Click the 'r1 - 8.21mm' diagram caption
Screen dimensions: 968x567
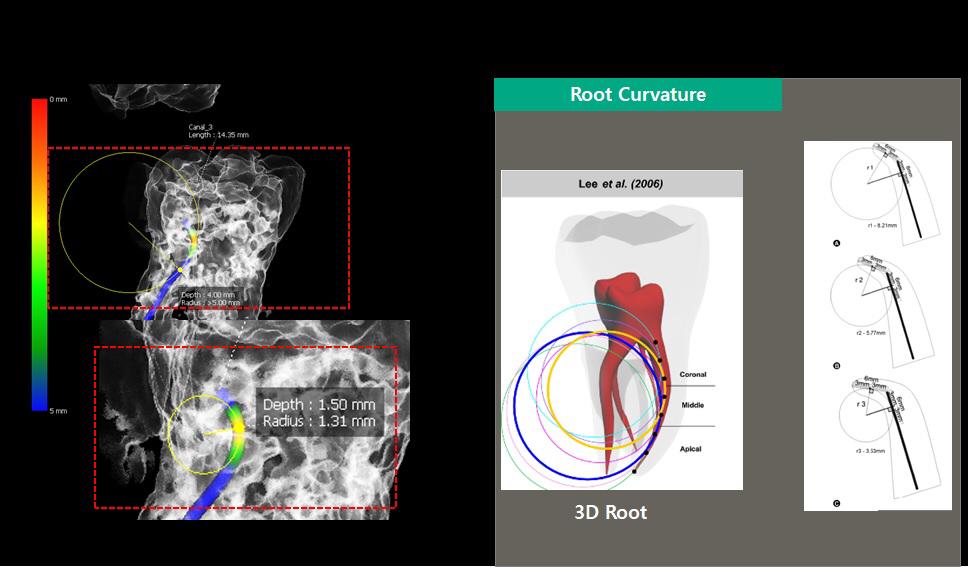[x=883, y=226]
